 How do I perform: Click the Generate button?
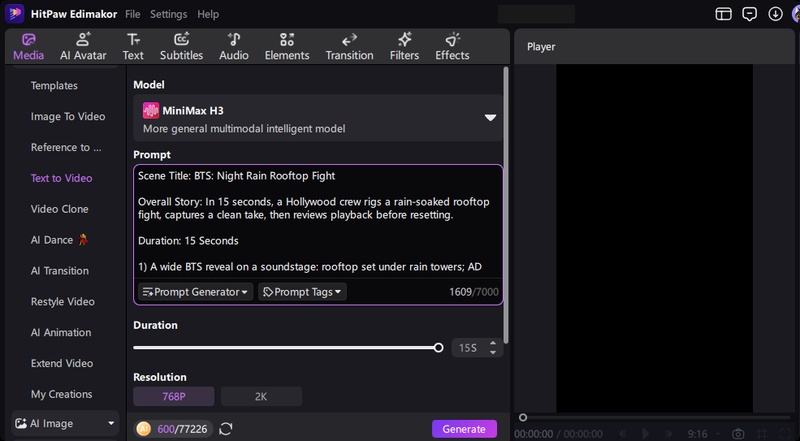point(464,429)
